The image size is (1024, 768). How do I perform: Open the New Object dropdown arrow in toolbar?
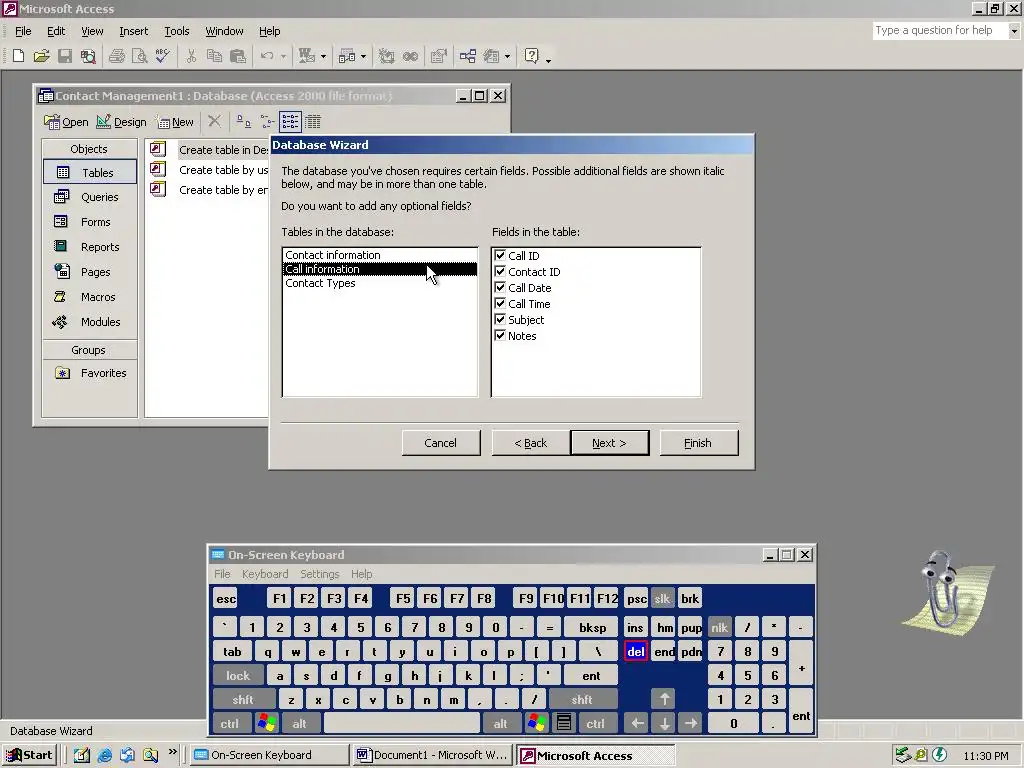(x=507, y=56)
